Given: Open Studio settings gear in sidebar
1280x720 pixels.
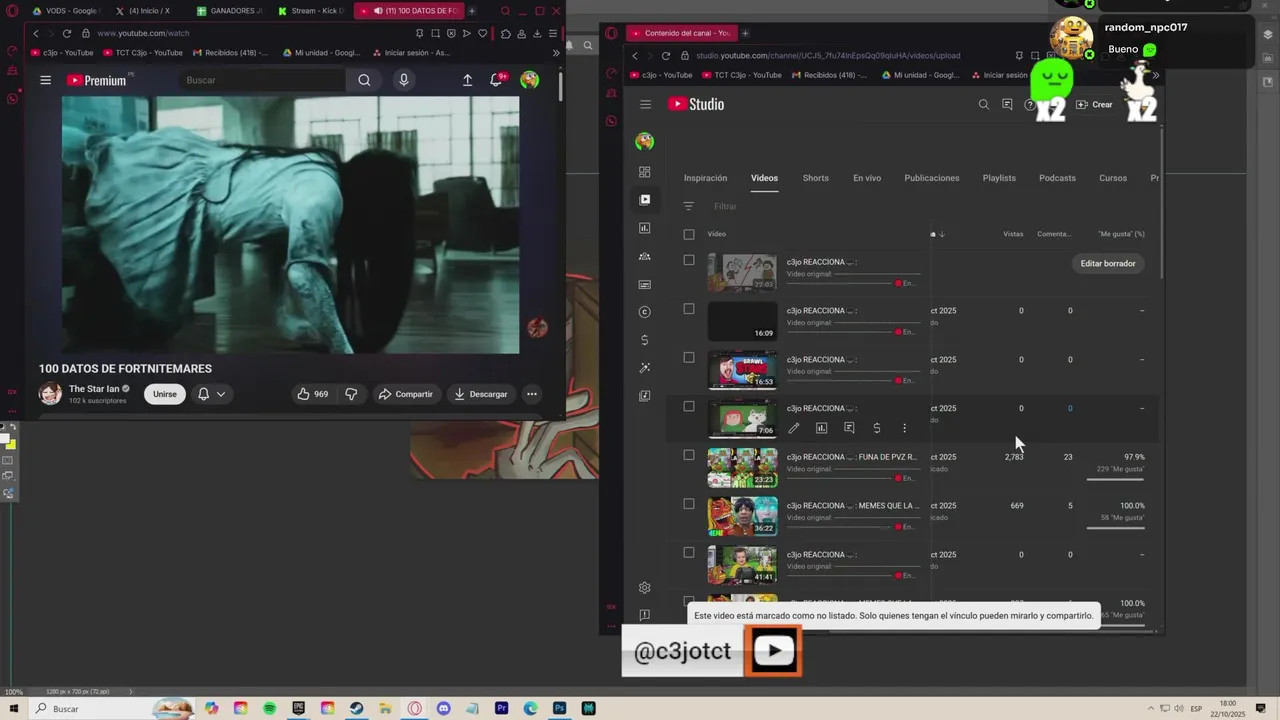Looking at the screenshot, I should [x=645, y=588].
